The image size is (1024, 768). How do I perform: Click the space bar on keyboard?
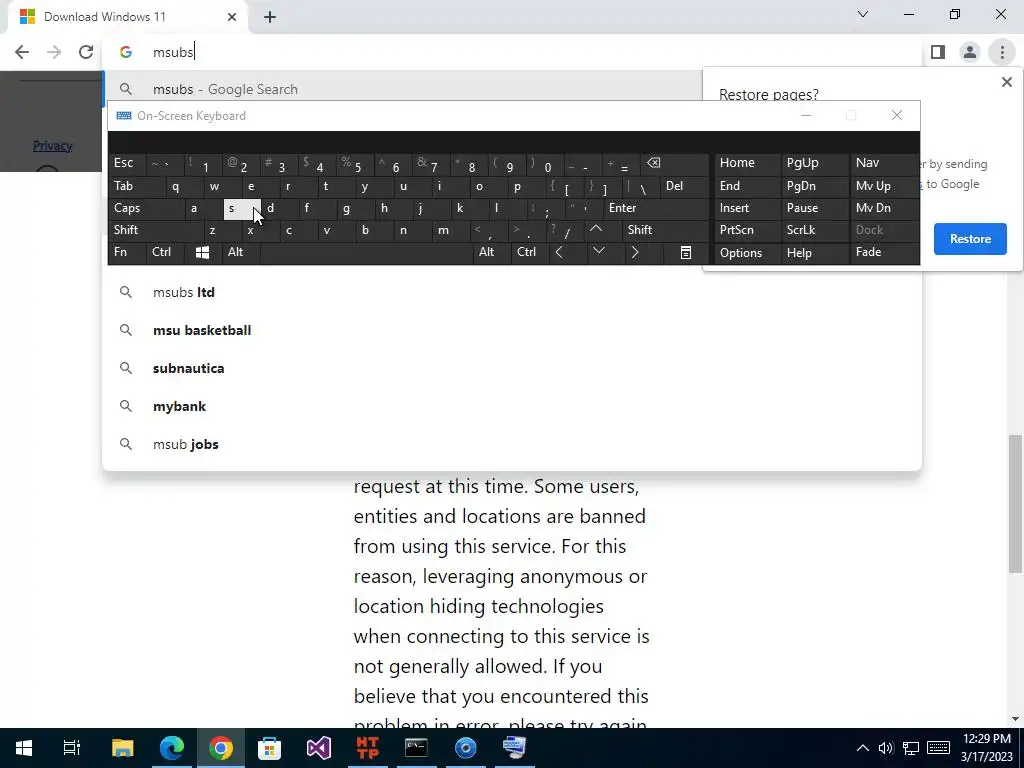click(366, 253)
